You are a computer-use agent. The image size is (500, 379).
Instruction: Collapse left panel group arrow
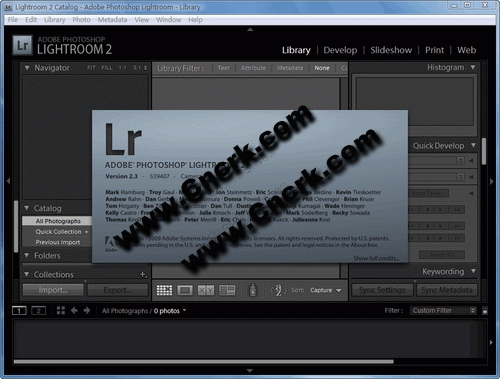(8, 181)
